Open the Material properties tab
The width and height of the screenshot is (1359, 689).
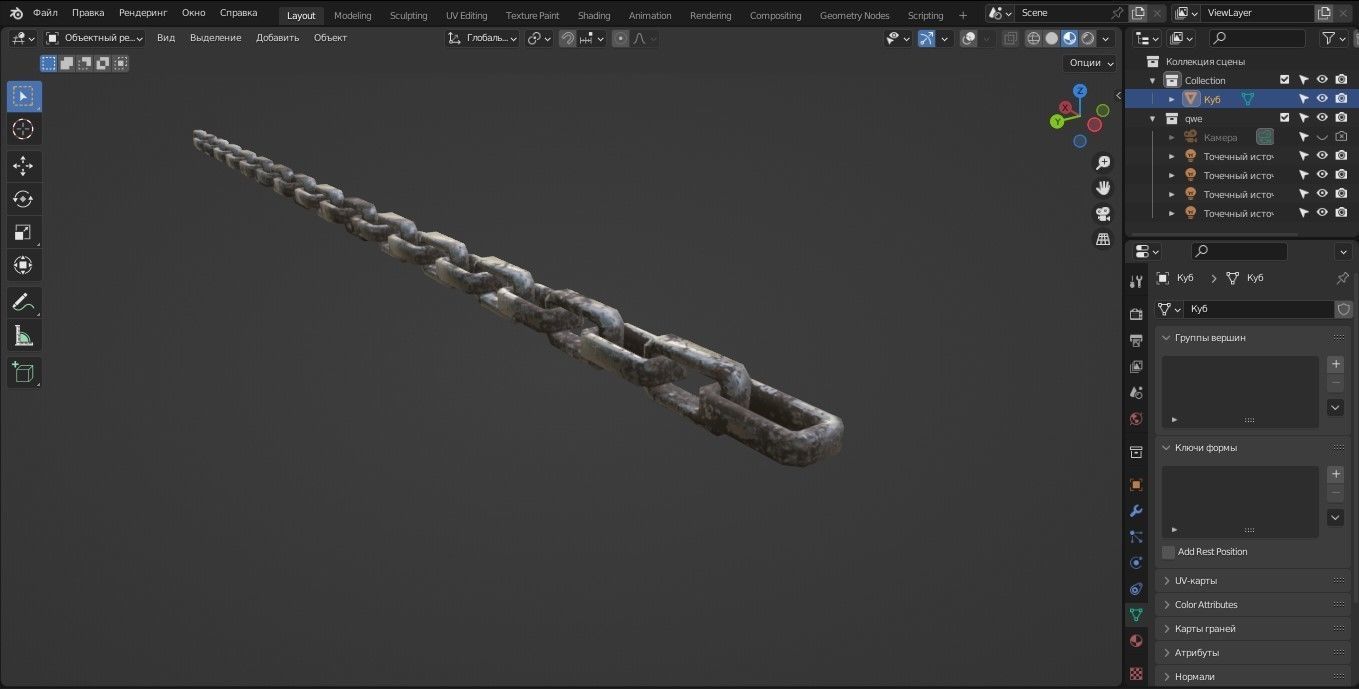pyautogui.click(x=1136, y=640)
